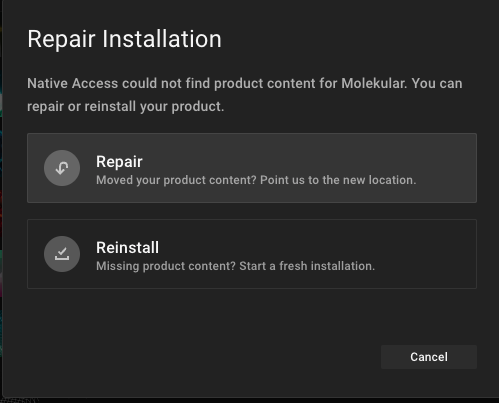This screenshot has width=499, height=403.
Task: Click blank right side of Repair card
Action: pos(447,168)
